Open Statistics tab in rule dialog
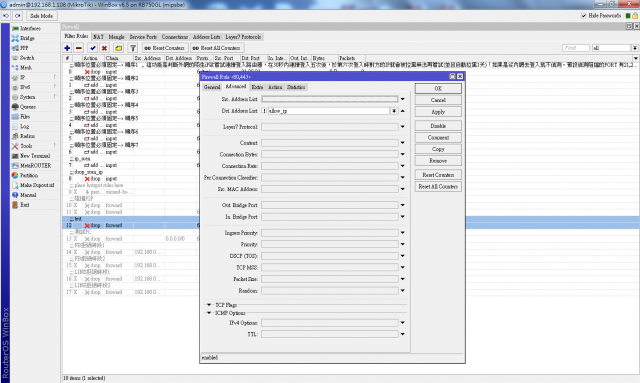 point(296,87)
